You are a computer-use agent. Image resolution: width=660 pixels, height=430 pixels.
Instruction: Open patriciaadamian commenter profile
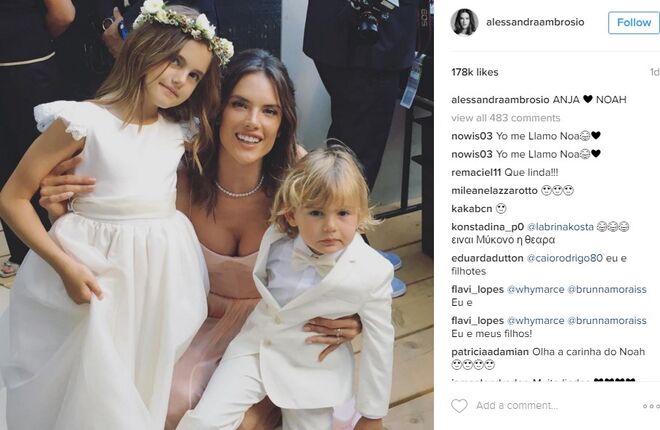click(490, 352)
